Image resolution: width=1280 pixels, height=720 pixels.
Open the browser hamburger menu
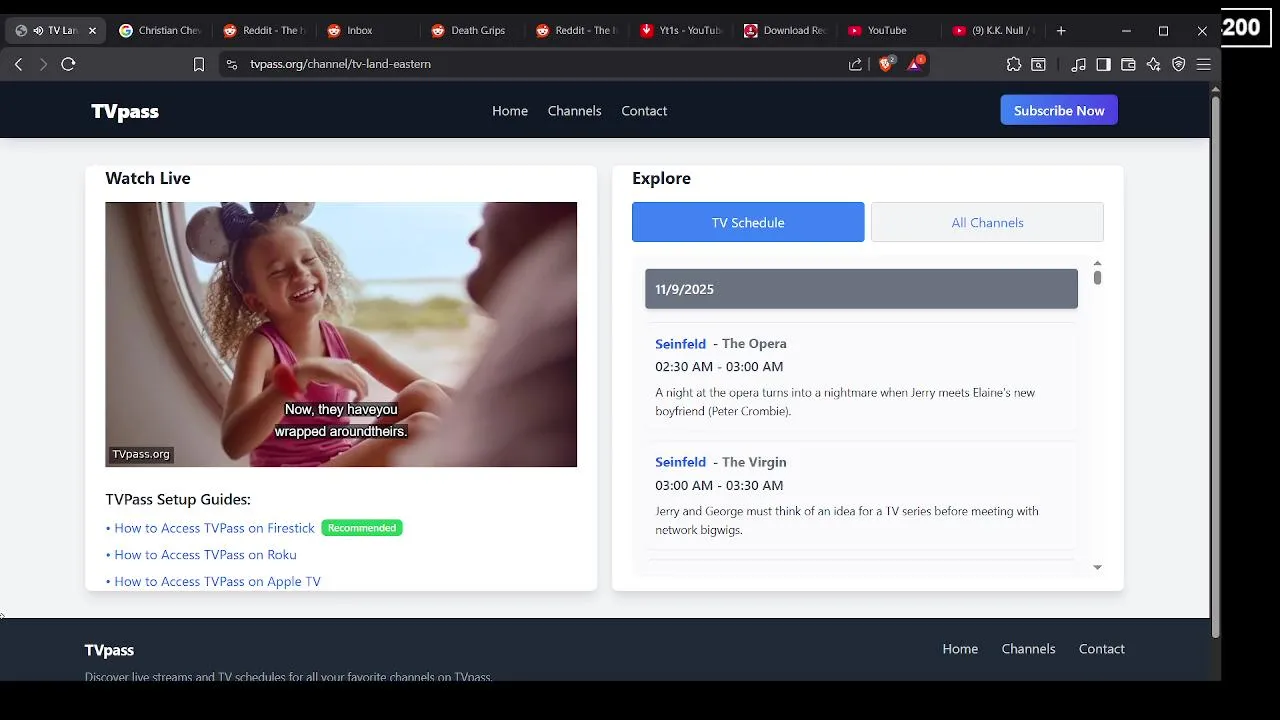(x=1204, y=64)
